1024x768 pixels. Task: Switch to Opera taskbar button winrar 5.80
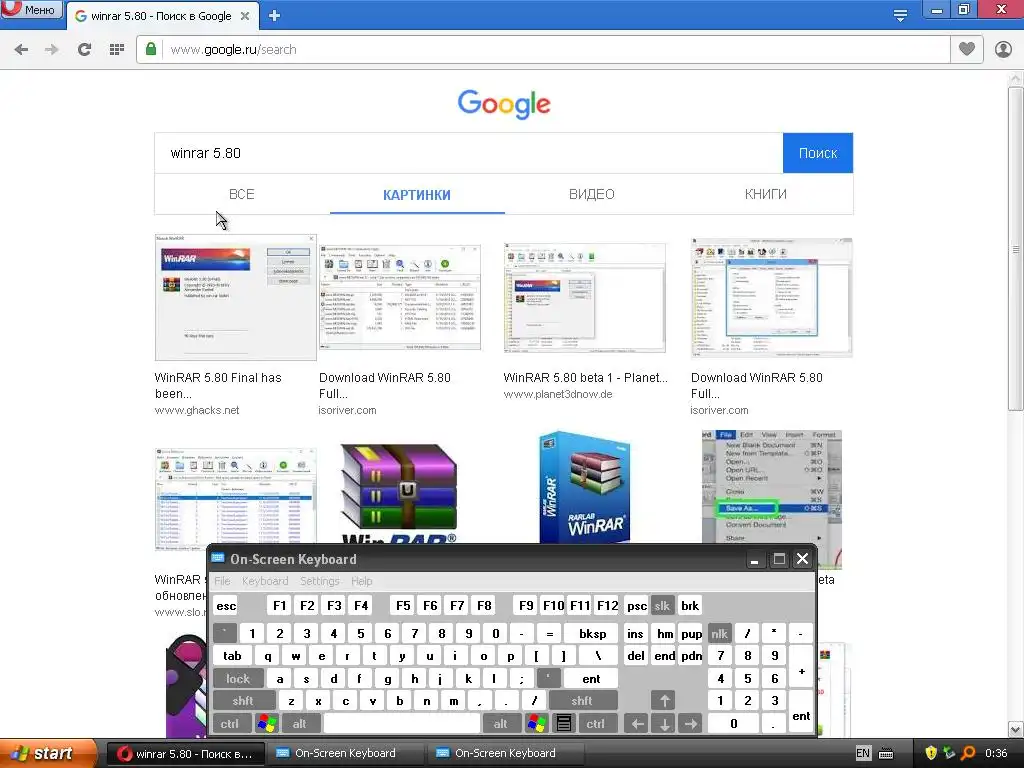(x=185, y=754)
